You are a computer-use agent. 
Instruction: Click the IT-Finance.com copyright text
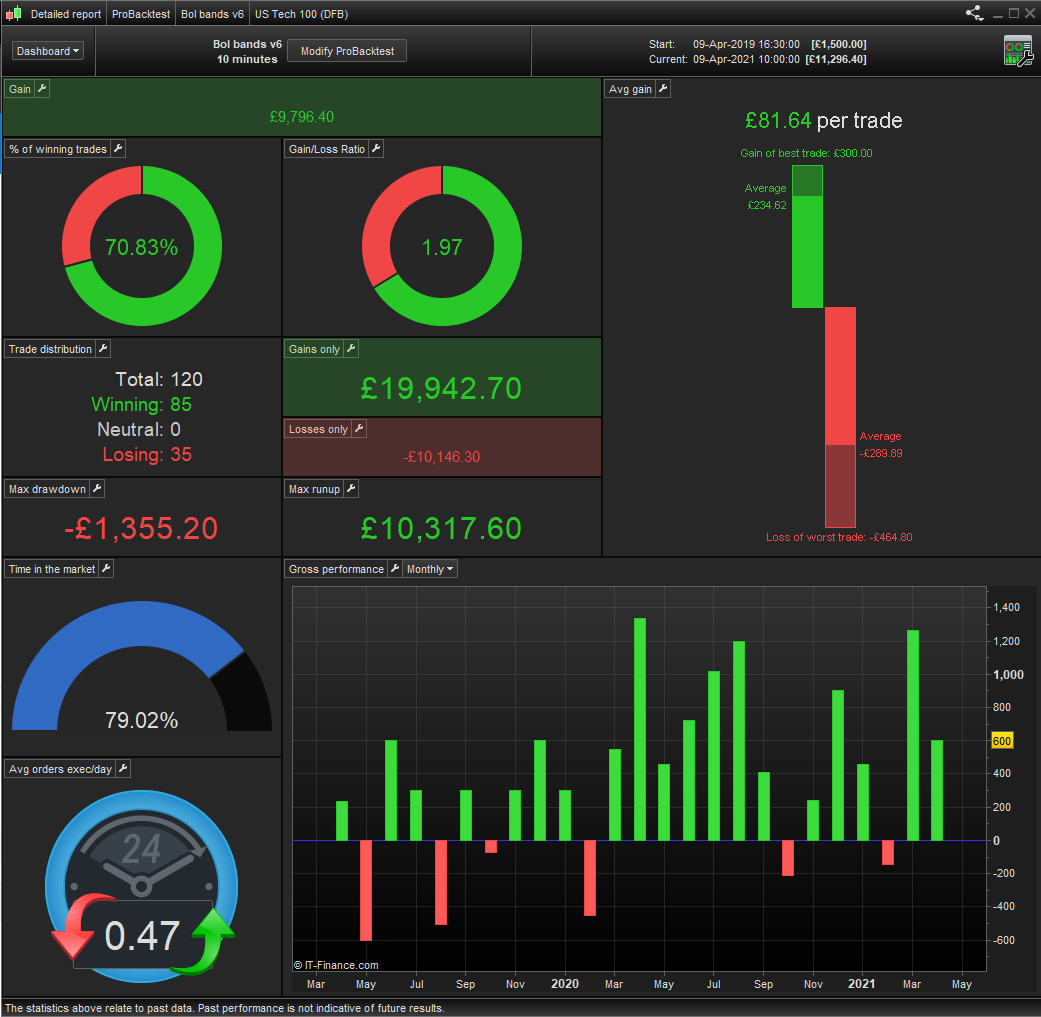click(x=336, y=965)
